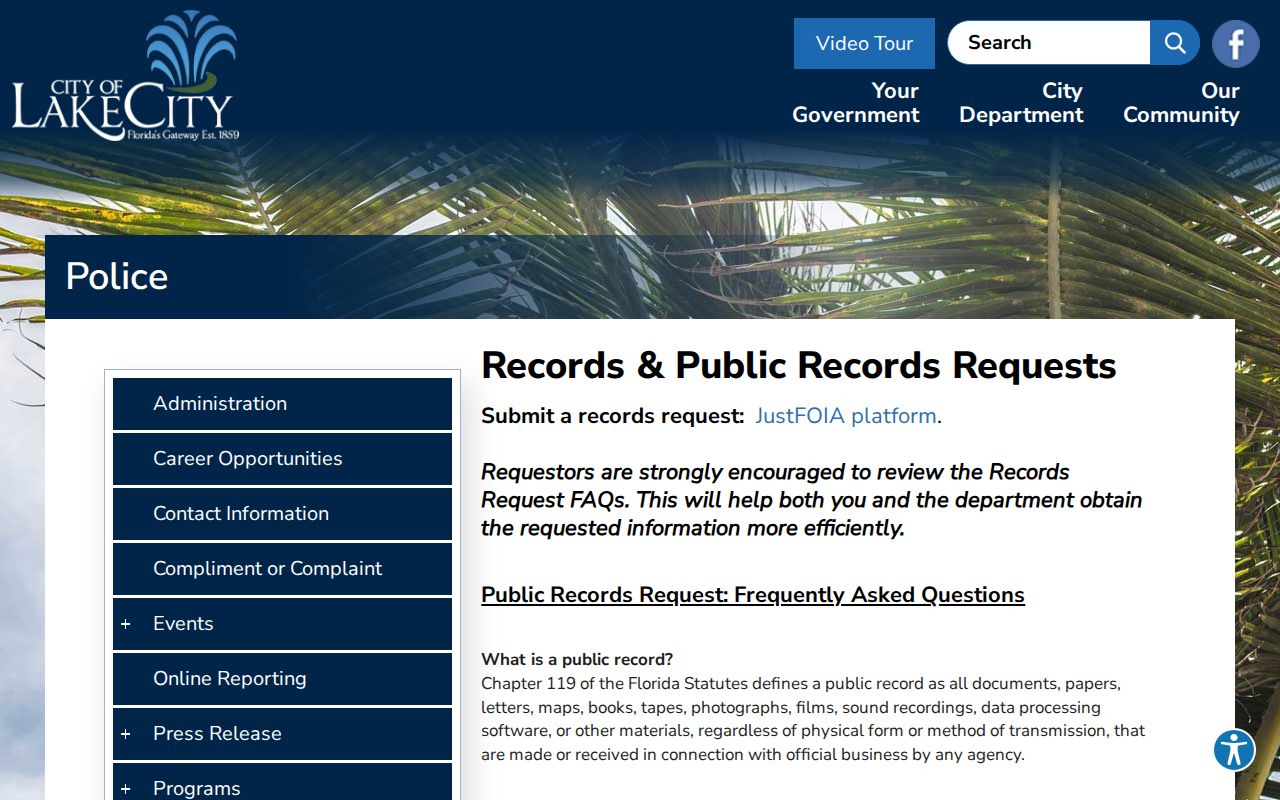The image size is (1280, 800).
Task: Open Online Reporting sidebar item
Action: click(x=282, y=679)
